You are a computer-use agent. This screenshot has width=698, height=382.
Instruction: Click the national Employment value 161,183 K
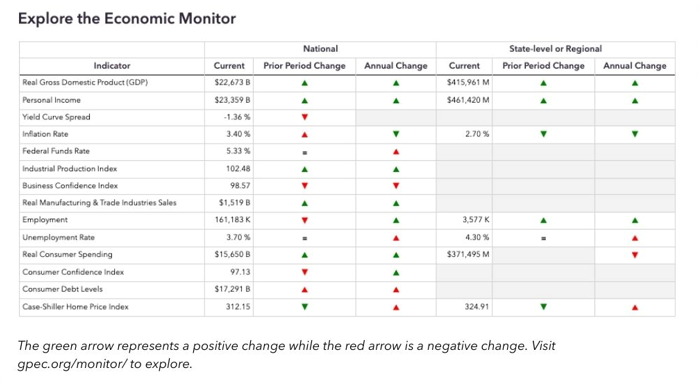point(232,219)
